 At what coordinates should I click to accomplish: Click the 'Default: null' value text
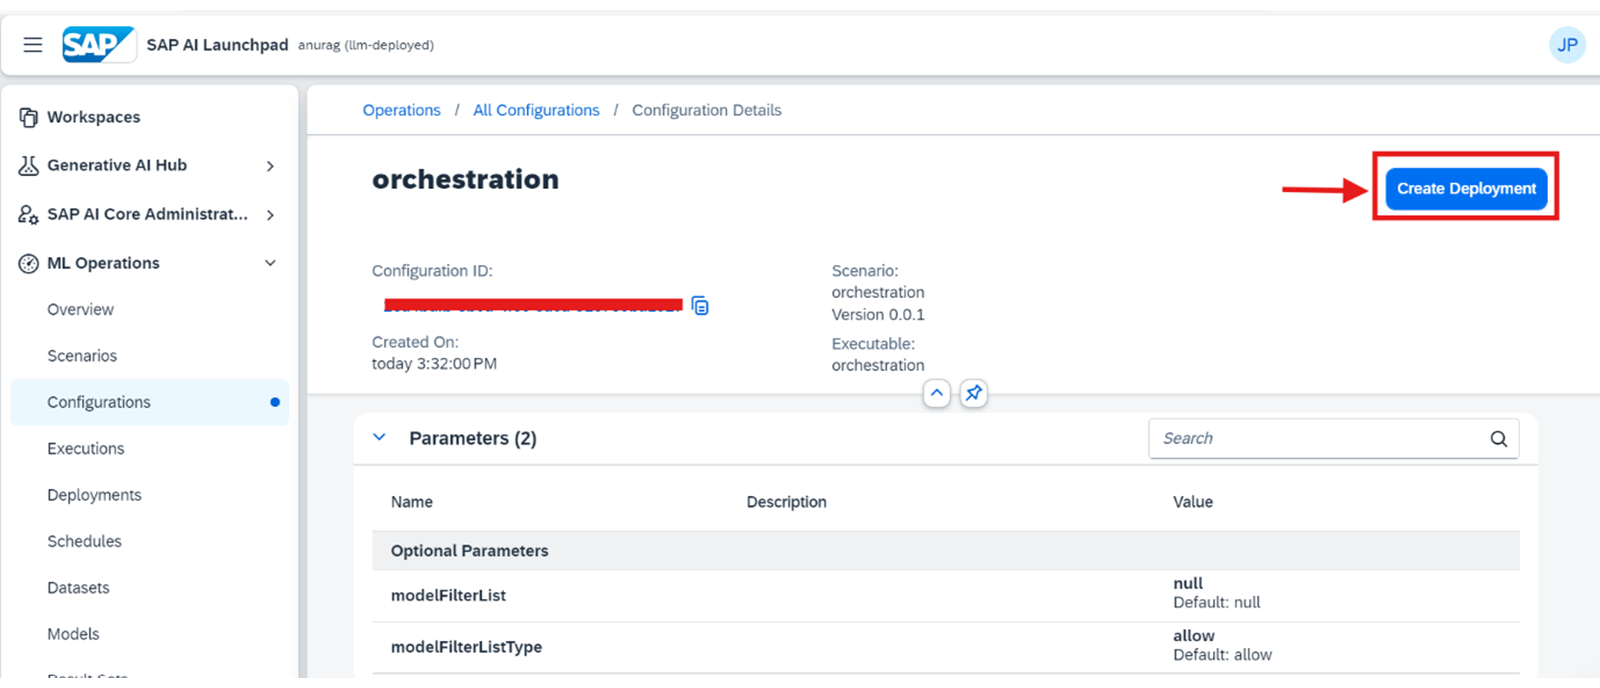pos(1216,603)
